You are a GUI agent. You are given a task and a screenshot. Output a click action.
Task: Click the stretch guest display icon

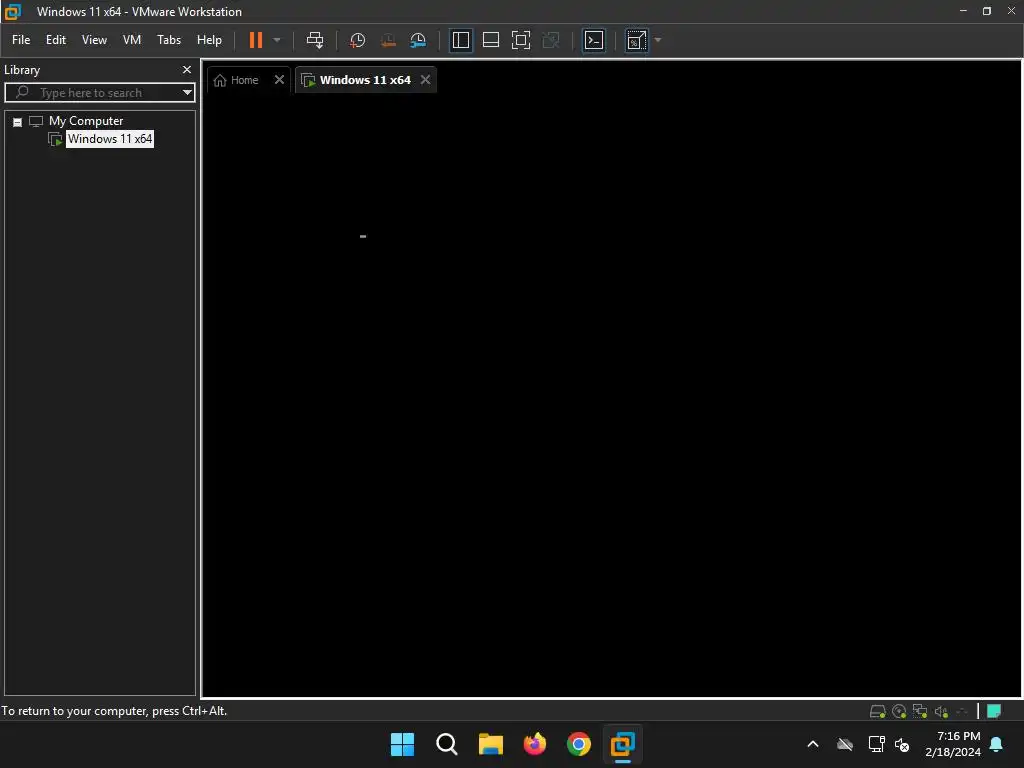(636, 40)
